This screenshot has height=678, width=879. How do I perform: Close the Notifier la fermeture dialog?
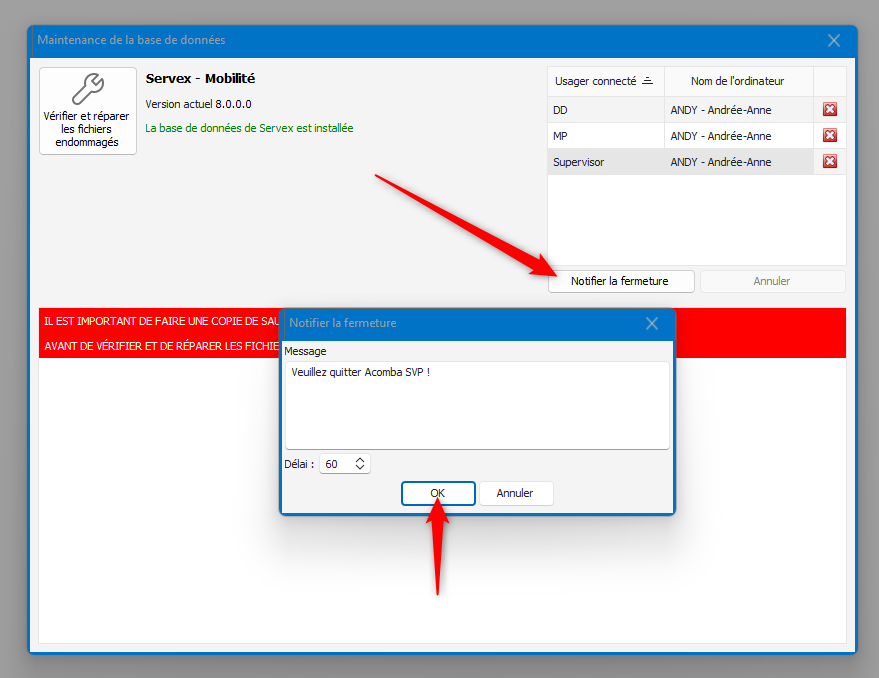coord(652,323)
